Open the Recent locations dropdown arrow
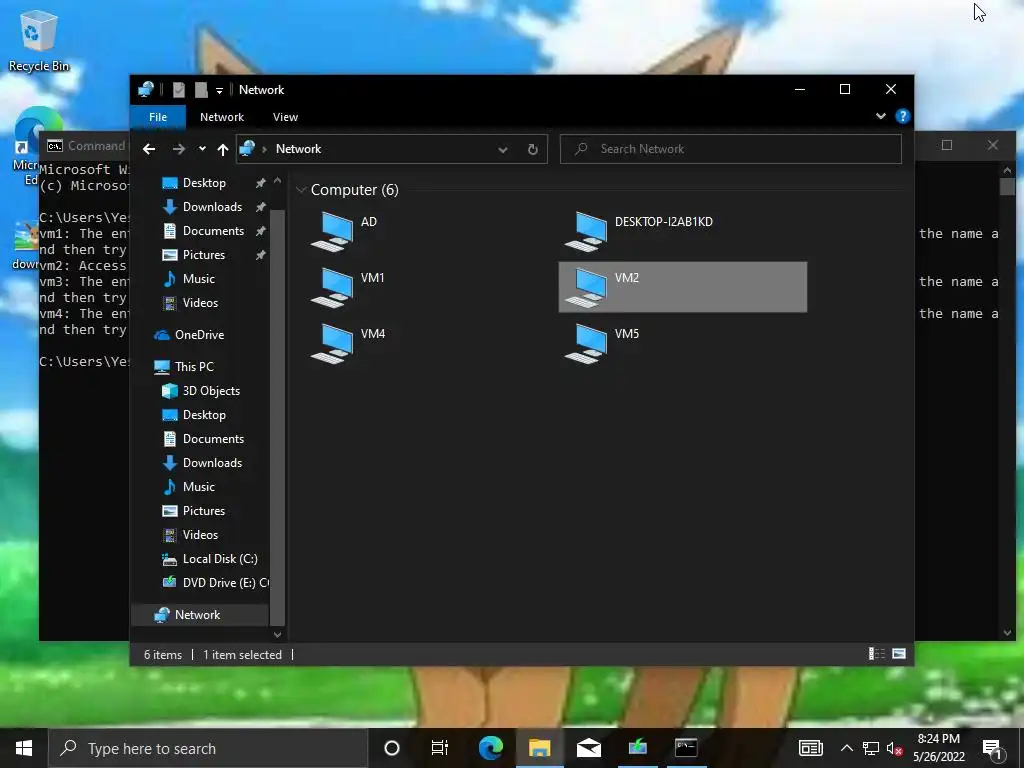 click(202, 150)
